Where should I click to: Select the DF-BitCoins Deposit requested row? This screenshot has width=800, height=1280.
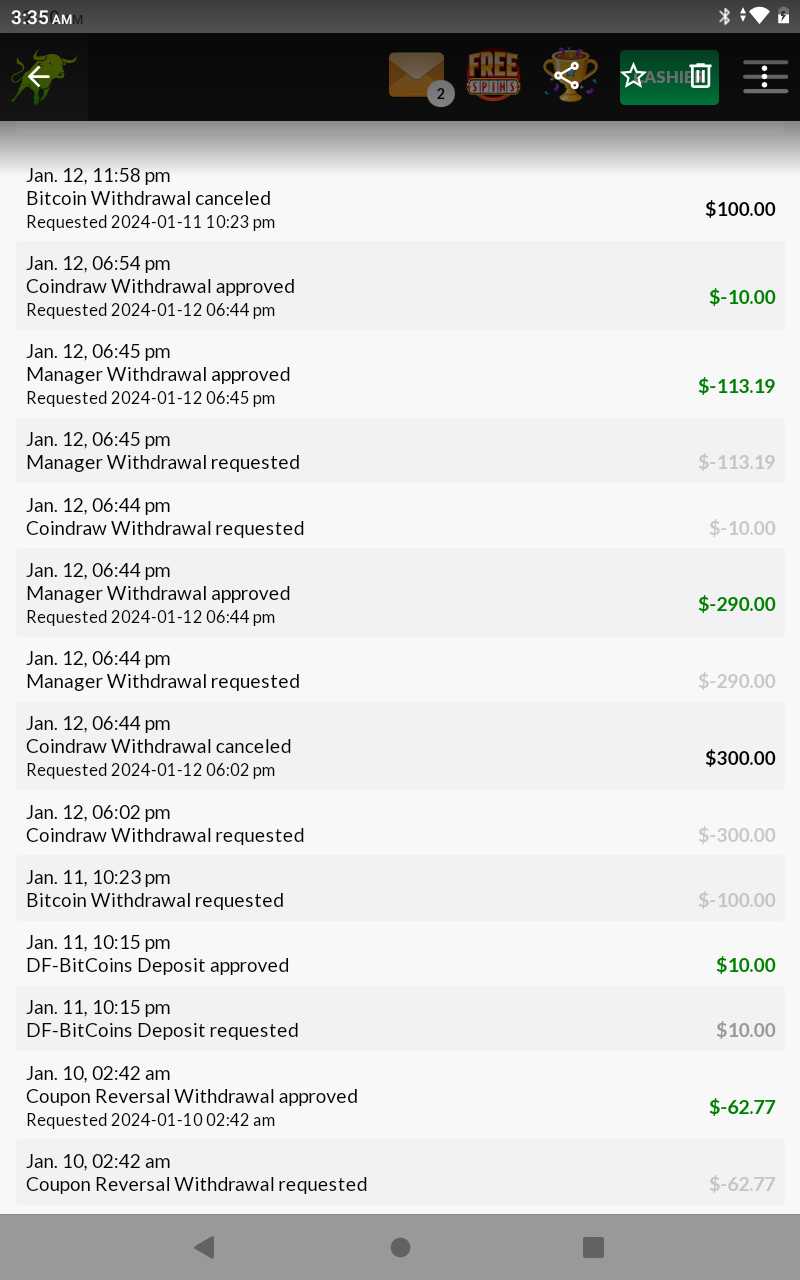point(400,1018)
